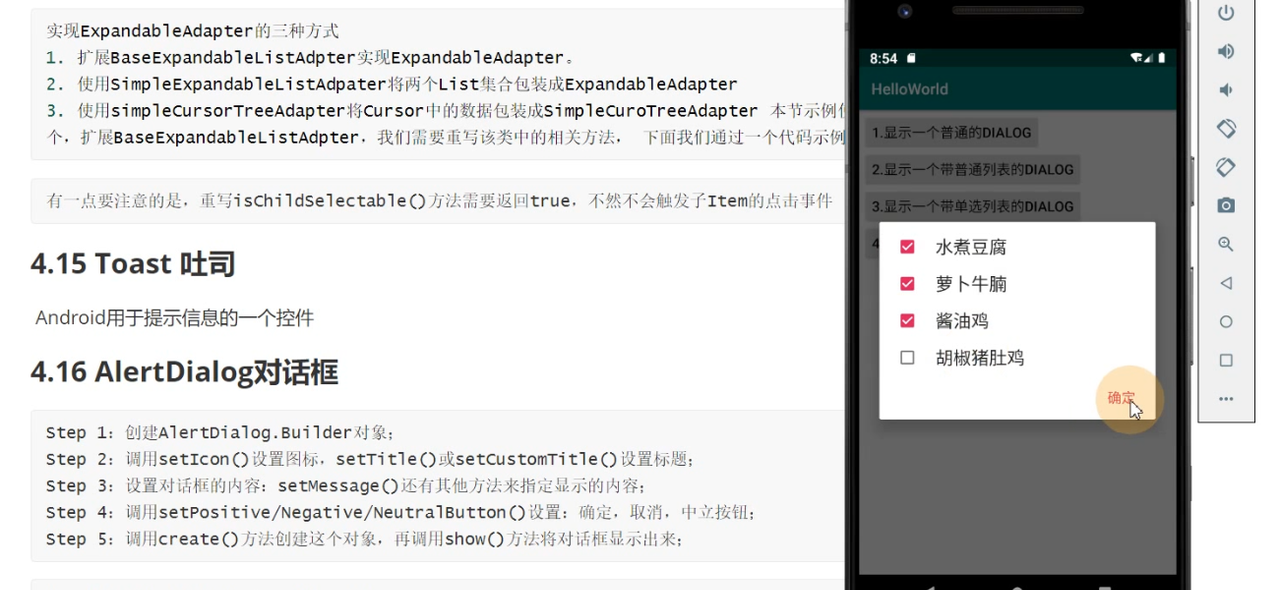Rotate the emulator screen right
Viewport: 1280px width, 590px height.
tap(1225, 167)
